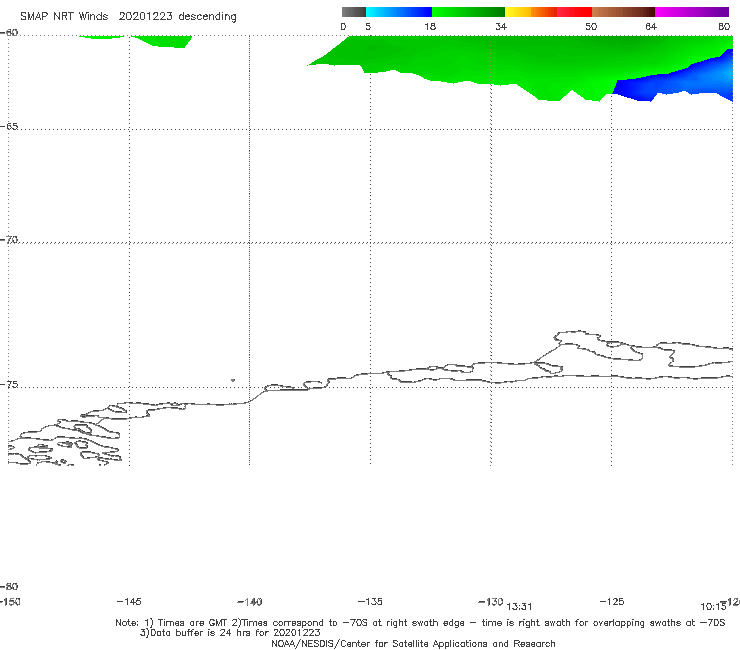
Task: Click the latitude label "-70"
Action: click(x=9, y=240)
